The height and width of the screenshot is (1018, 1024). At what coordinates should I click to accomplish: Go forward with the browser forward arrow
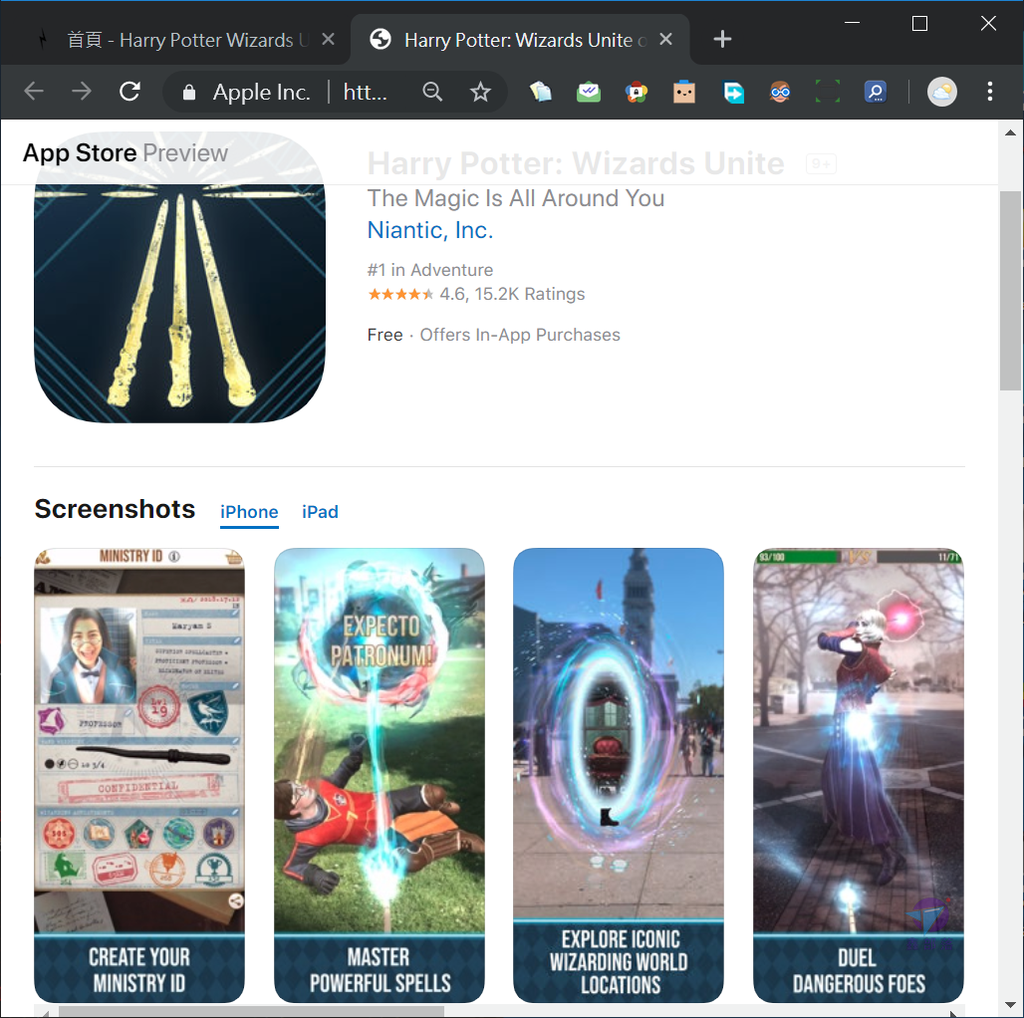82,91
